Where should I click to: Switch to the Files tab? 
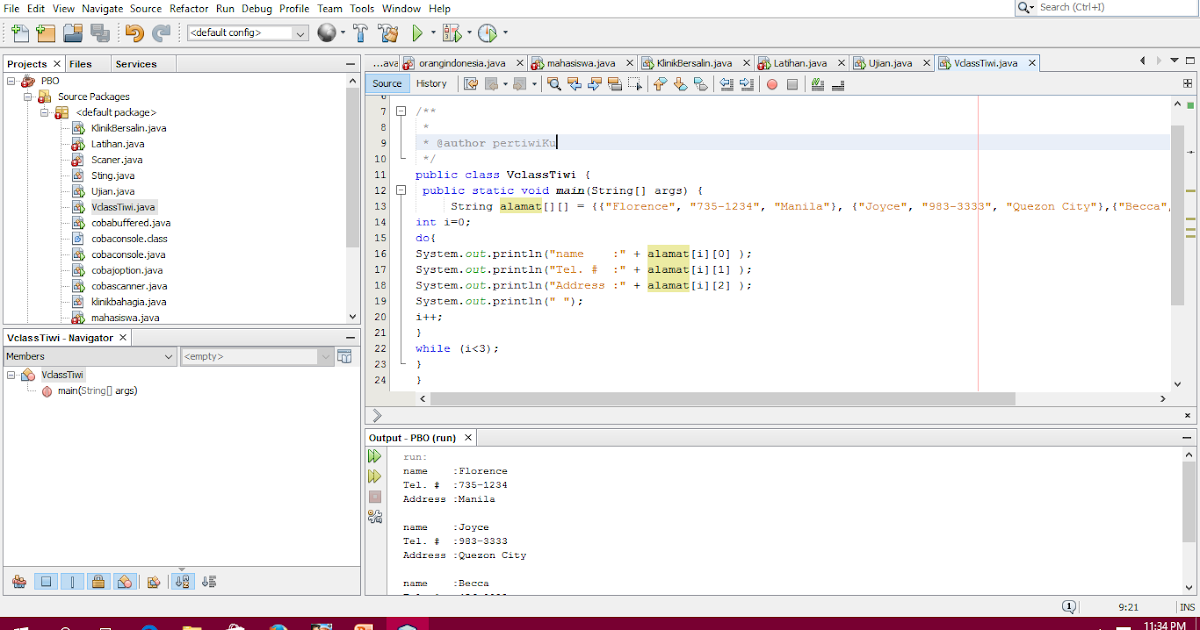[81, 64]
